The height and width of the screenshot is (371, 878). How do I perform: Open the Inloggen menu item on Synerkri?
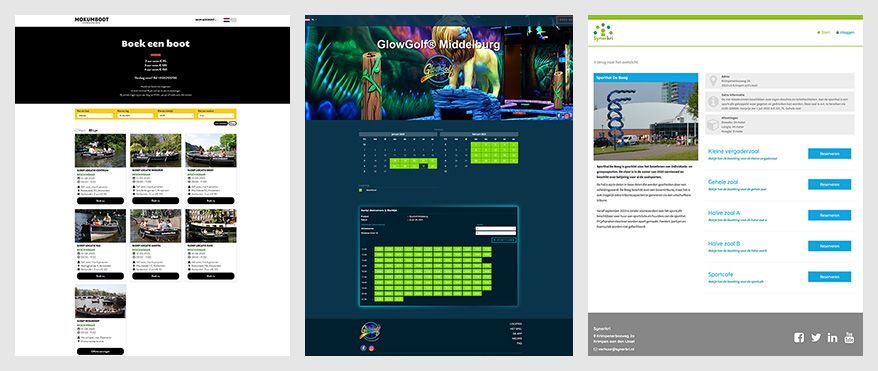[x=845, y=32]
